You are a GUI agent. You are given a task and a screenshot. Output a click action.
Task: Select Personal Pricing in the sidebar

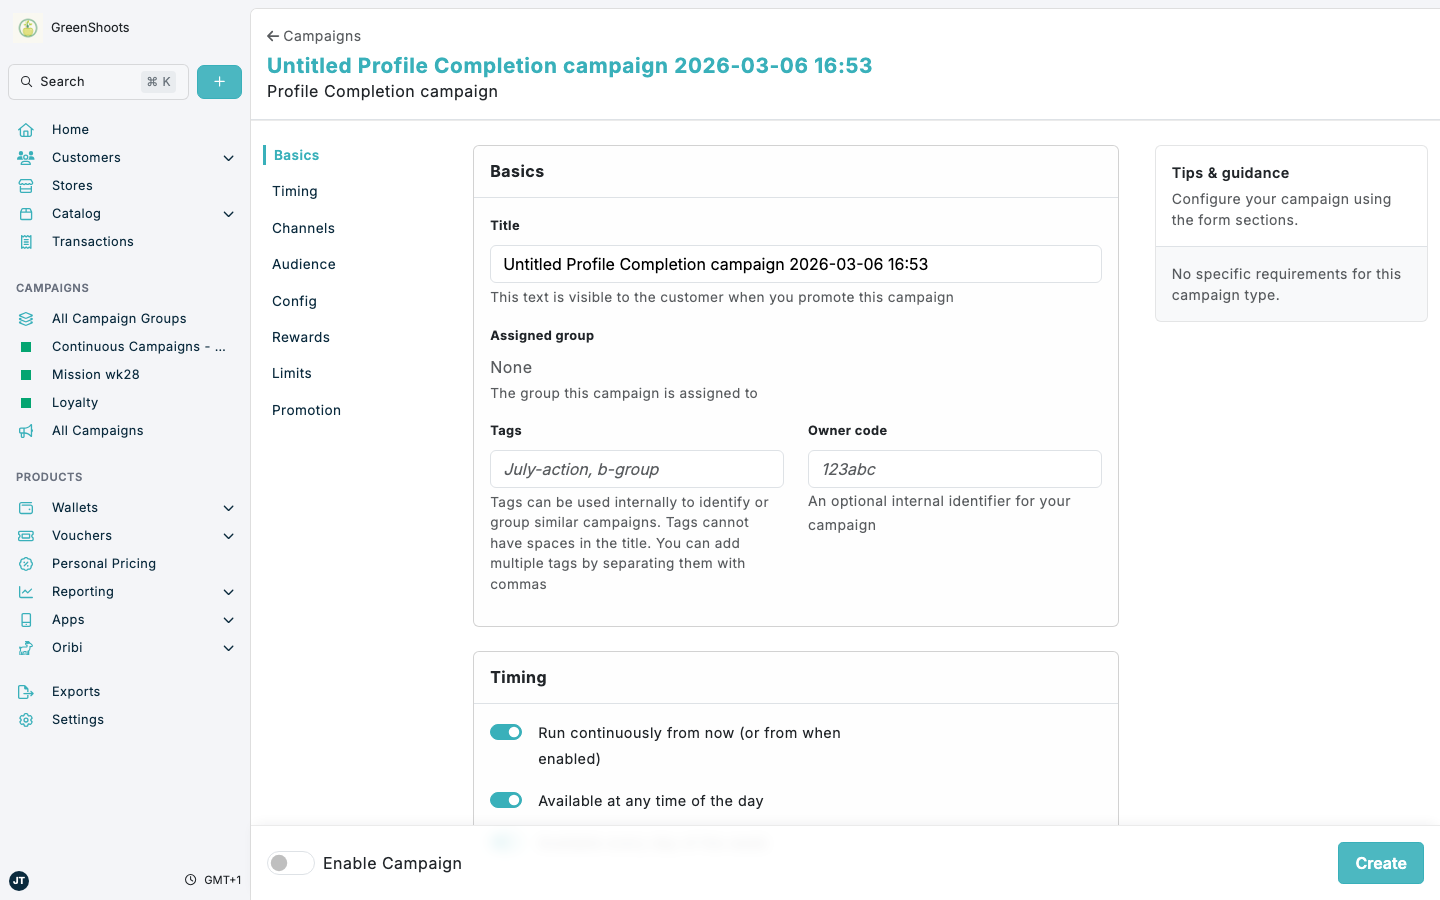pos(103,563)
